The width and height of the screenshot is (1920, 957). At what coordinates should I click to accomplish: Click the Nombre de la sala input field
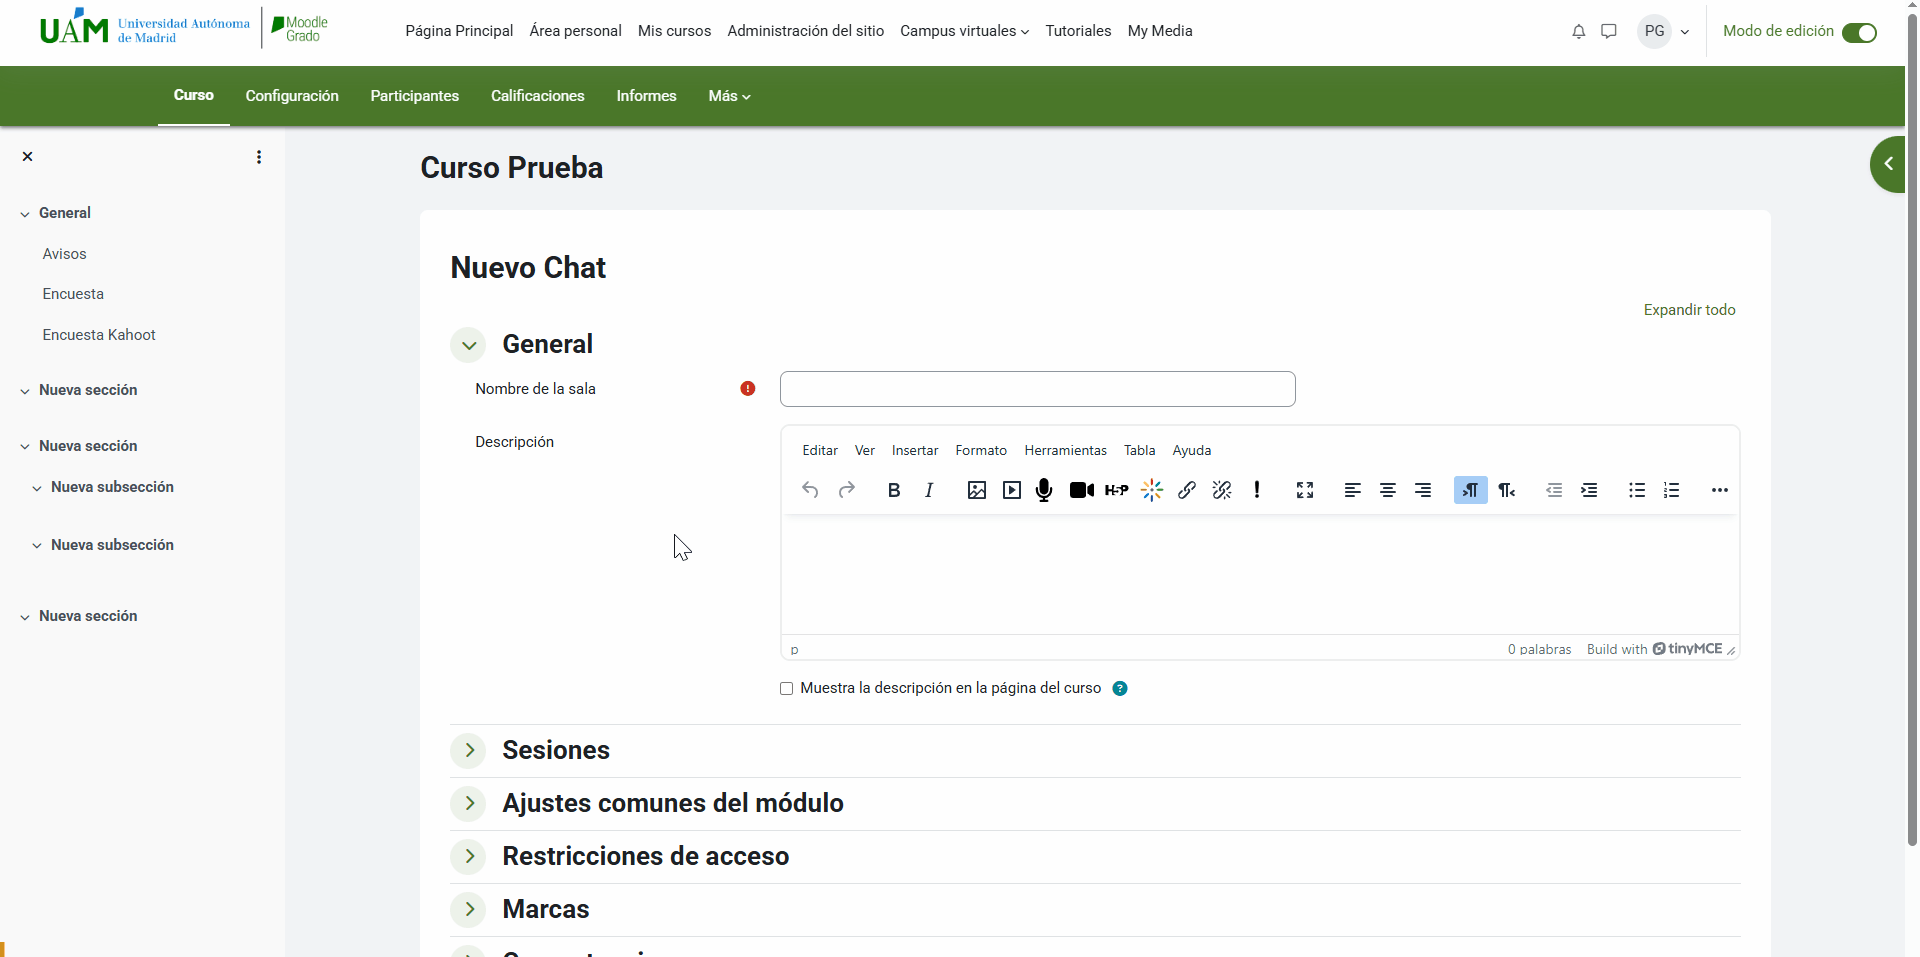click(x=1037, y=389)
